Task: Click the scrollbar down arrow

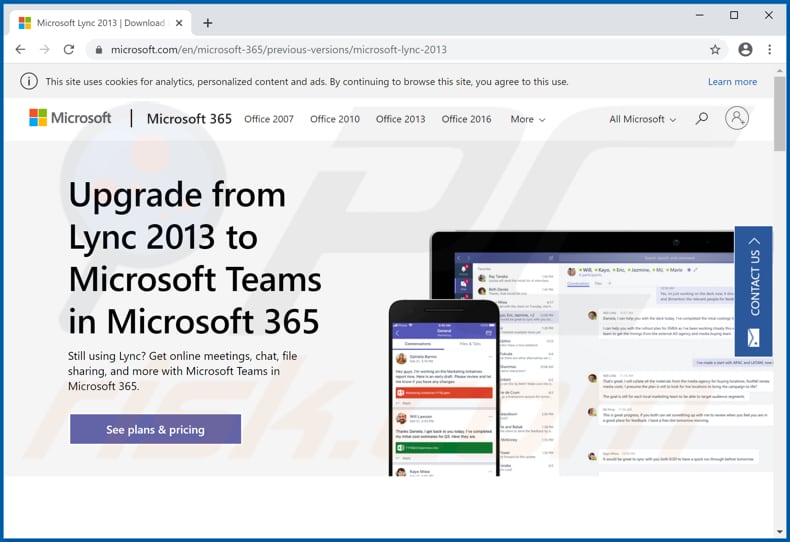Action: point(779,532)
